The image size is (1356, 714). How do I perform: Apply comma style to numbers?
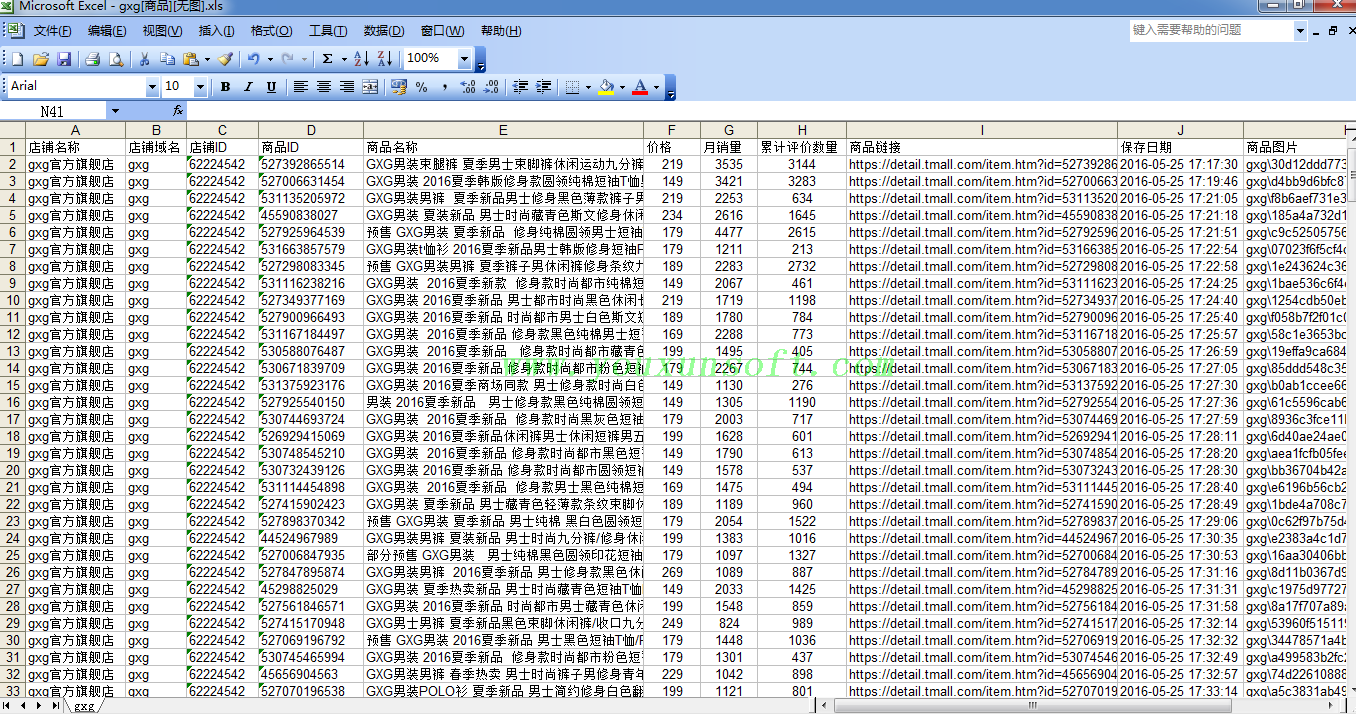tap(444, 87)
